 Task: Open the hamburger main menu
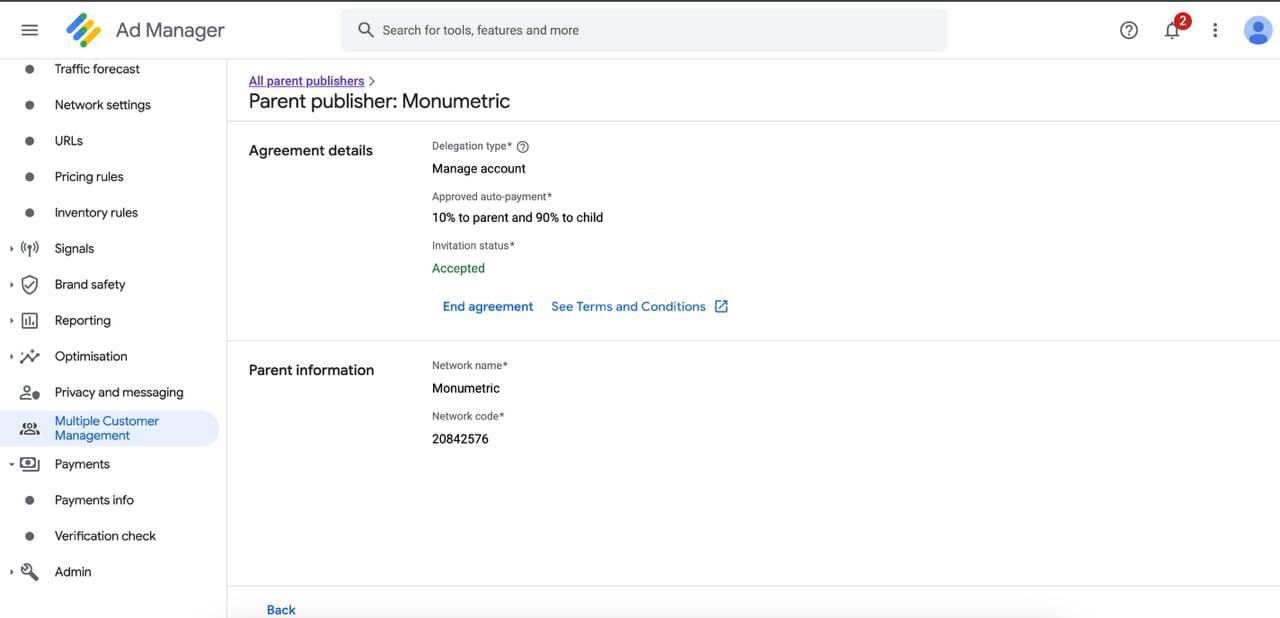30,30
